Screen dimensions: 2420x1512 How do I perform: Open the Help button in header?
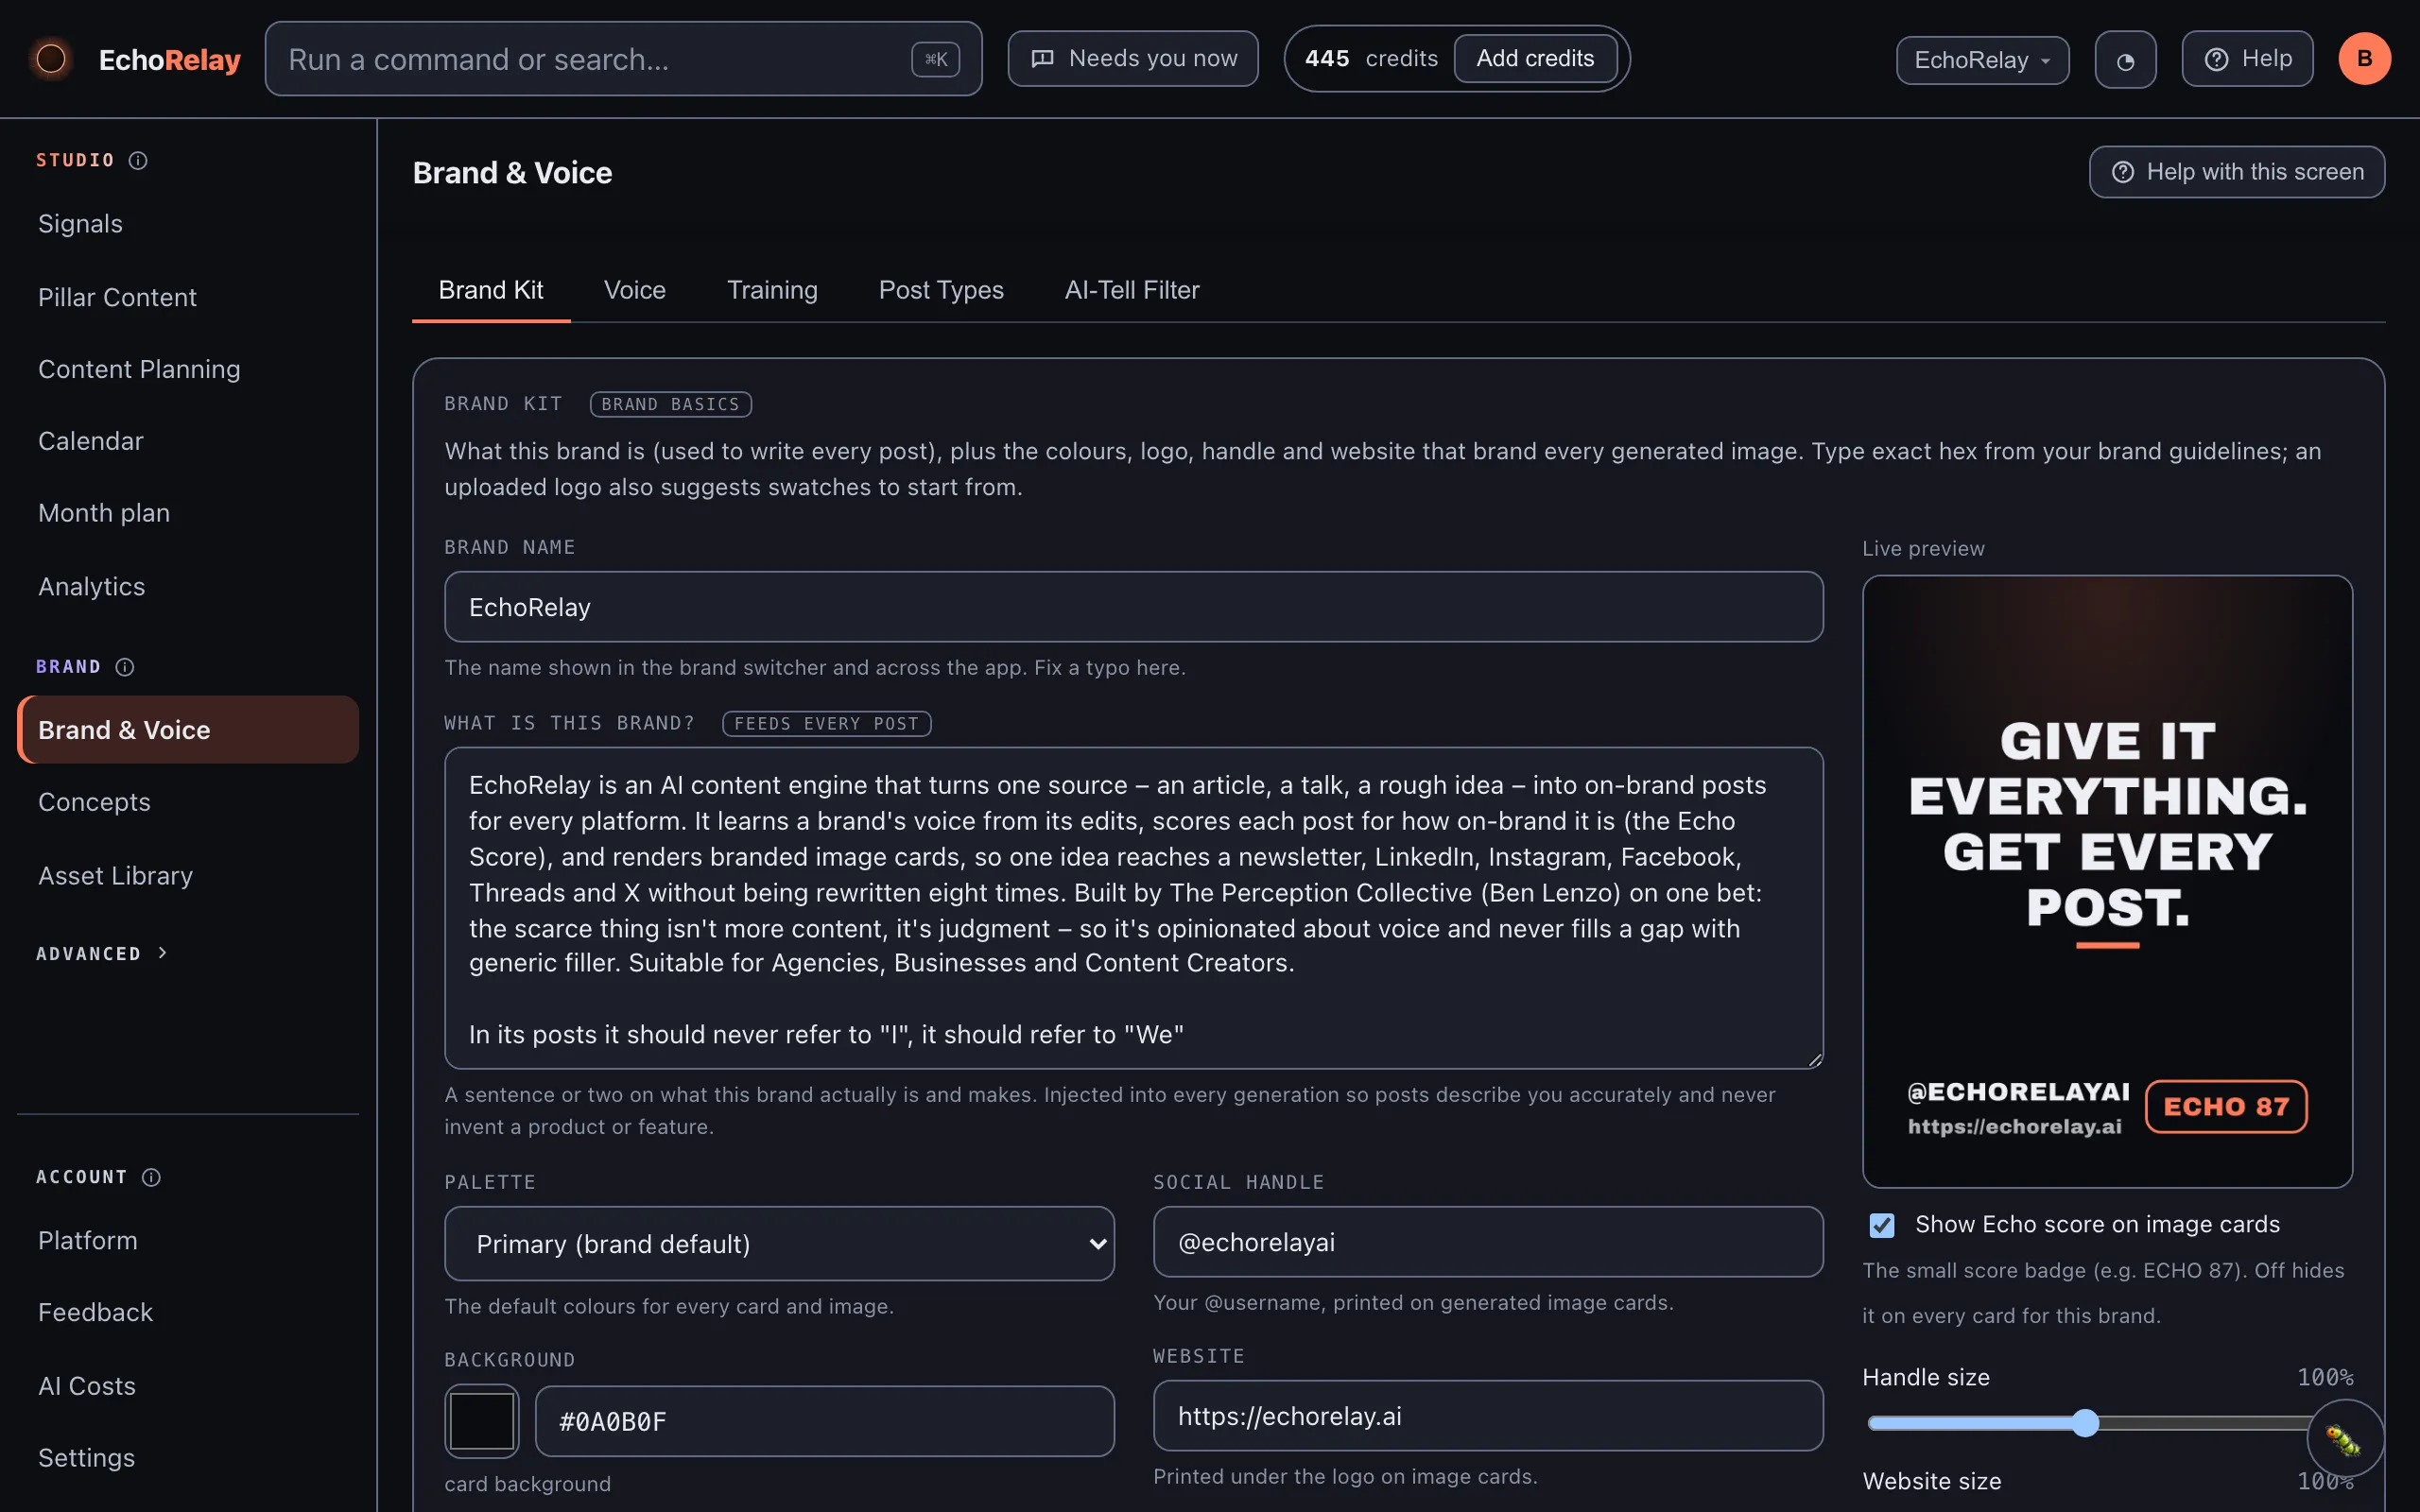click(2247, 59)
